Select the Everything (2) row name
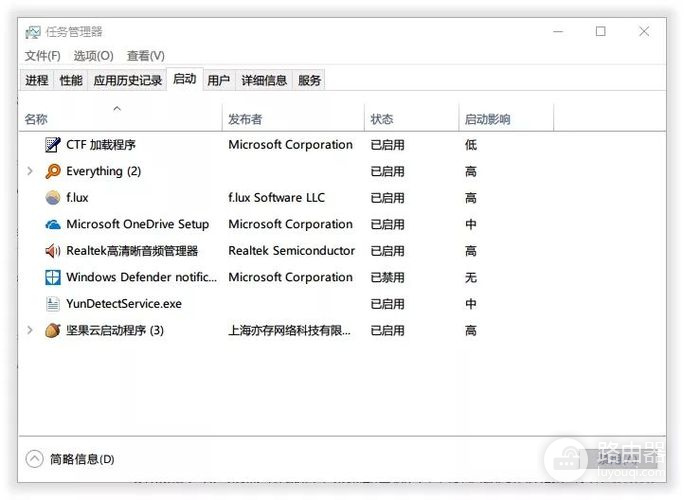This screenshot has width=684, height=500. [103, 171]
